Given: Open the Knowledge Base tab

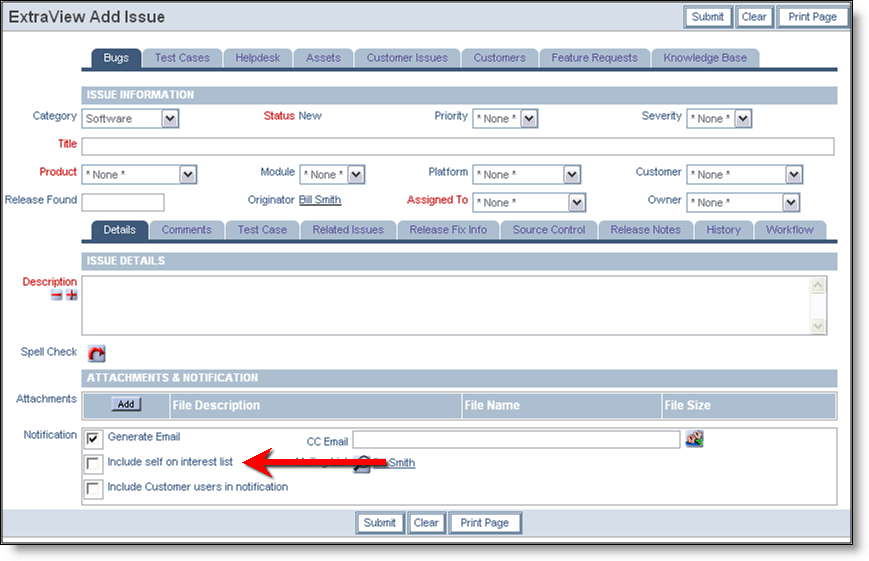Looking at the screenshot, I should [705, 58].
